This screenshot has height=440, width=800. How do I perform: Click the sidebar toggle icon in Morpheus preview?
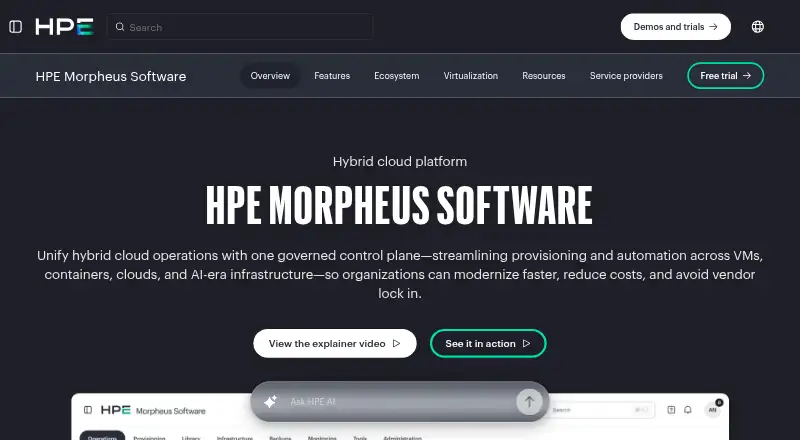[x=88, y=410]
